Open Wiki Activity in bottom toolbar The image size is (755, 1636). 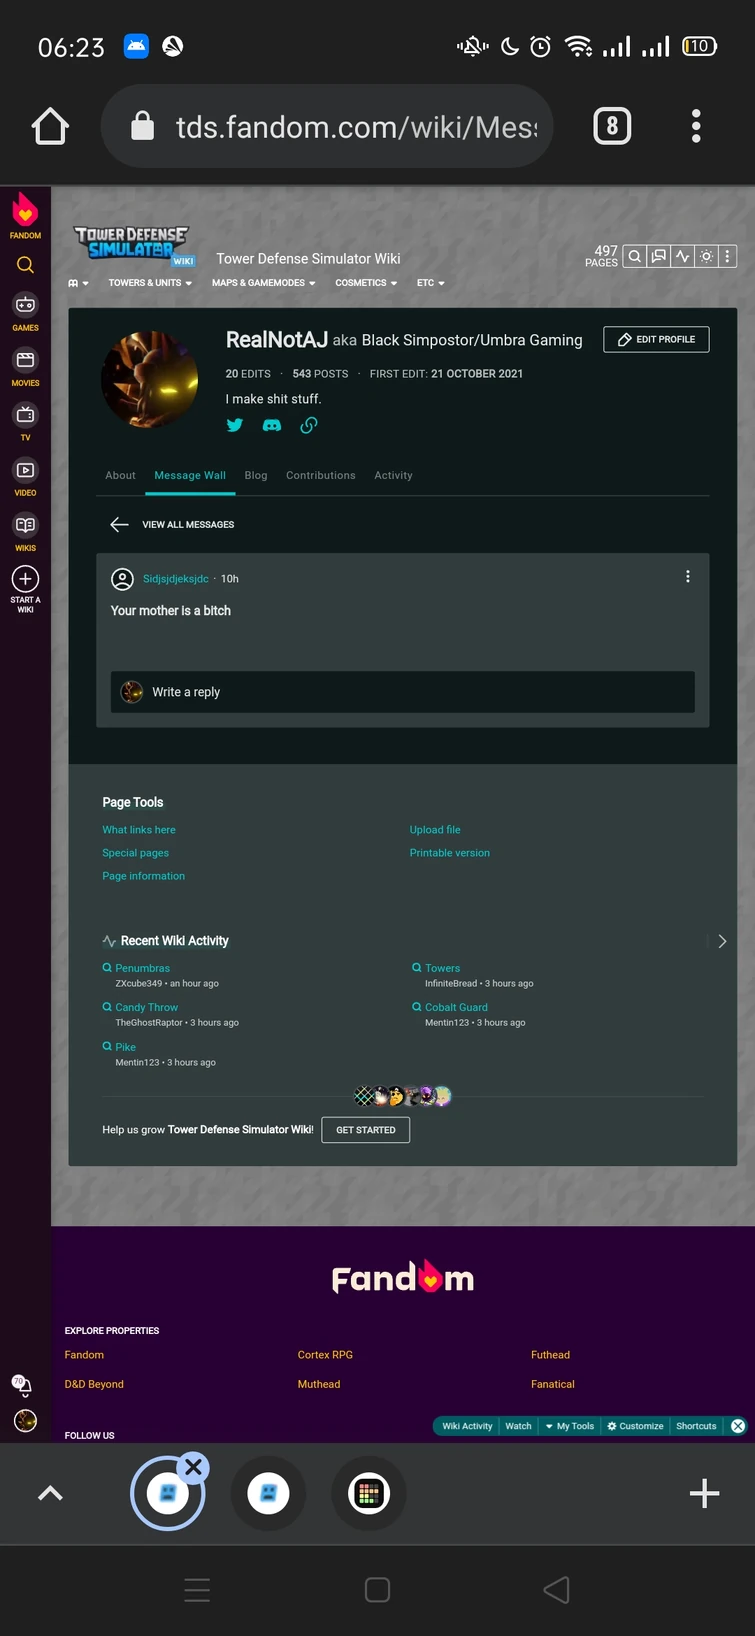click(x=467, y=1426)
